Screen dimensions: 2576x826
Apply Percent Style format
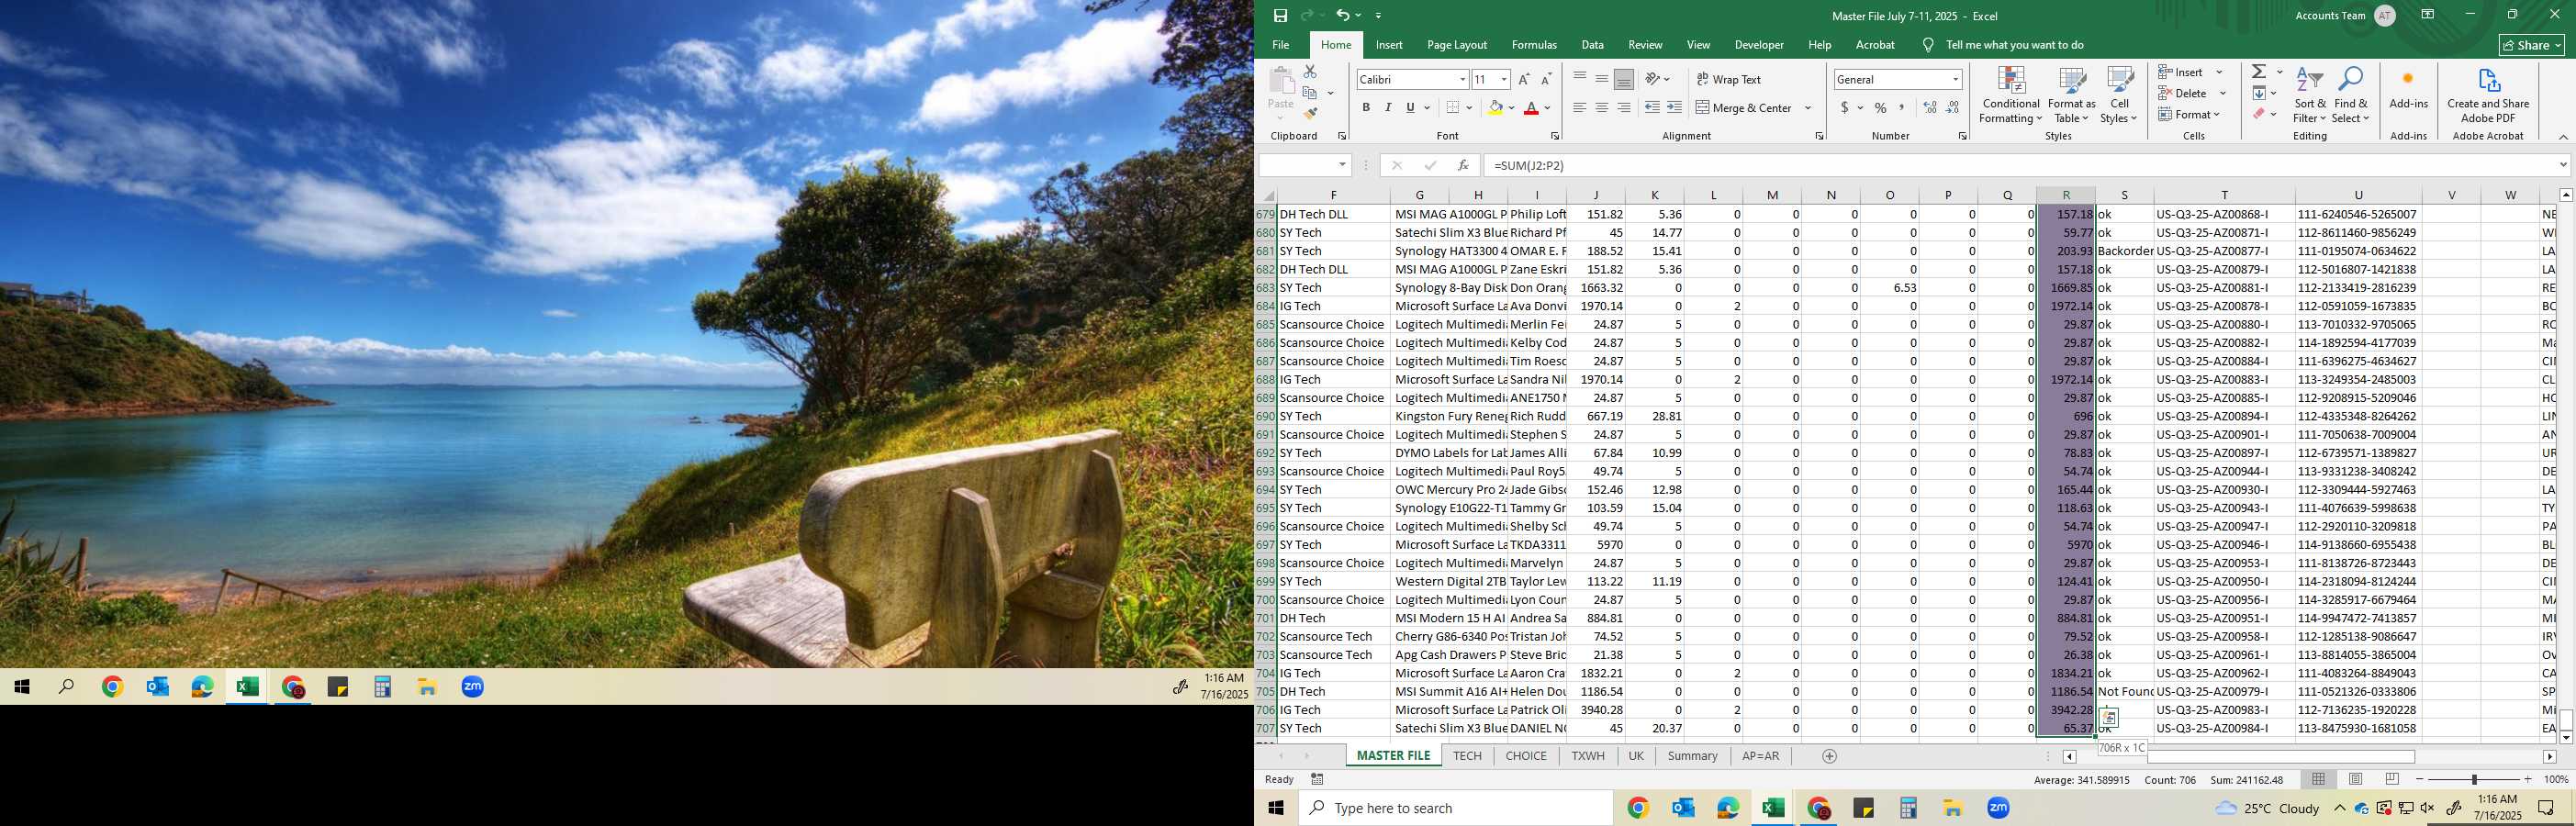[1880, 107]
